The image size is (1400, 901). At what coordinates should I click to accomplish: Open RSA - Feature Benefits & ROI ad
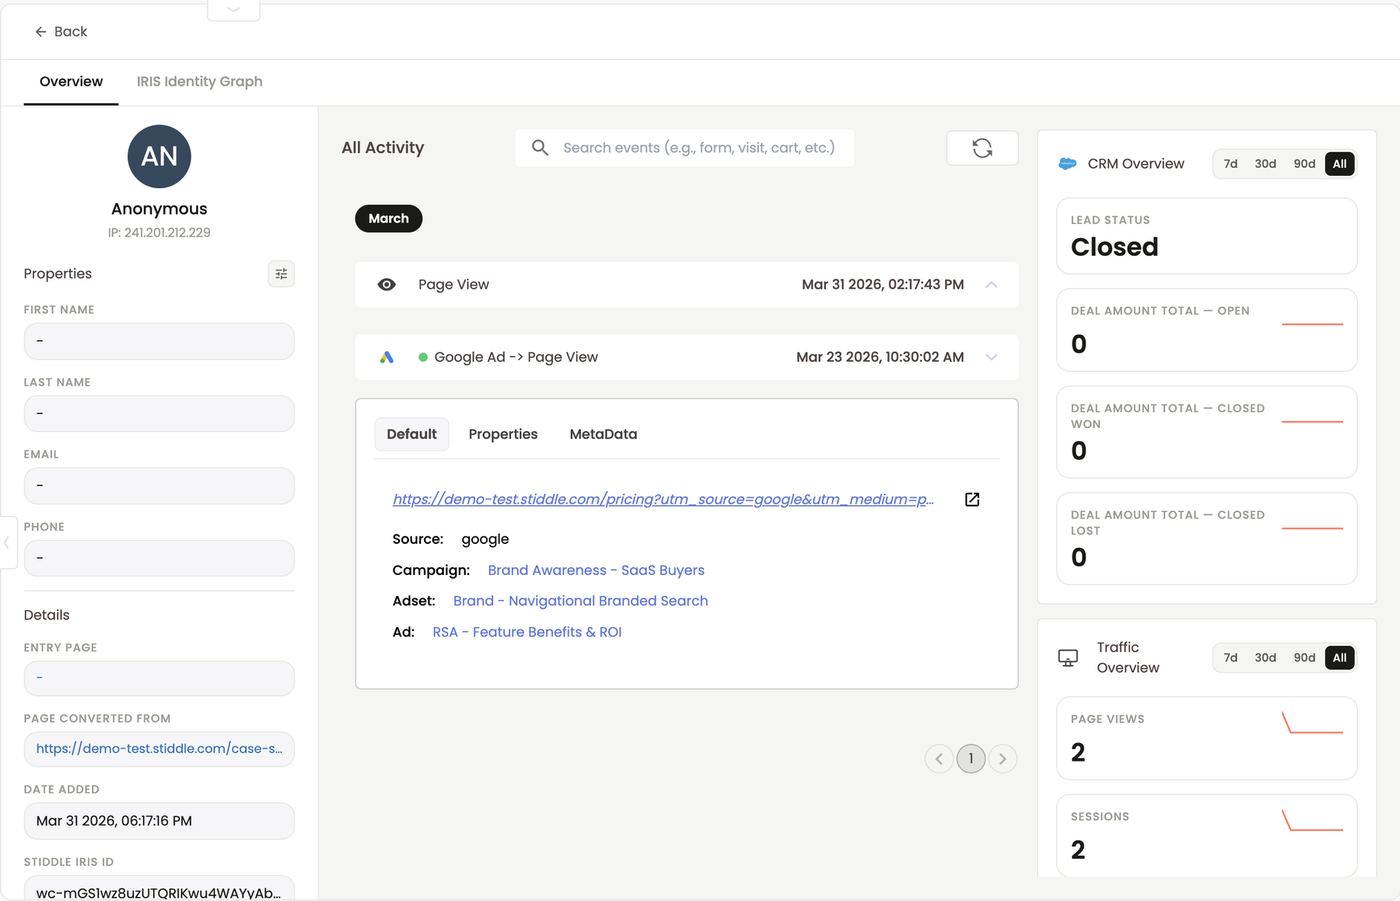(527, 632)
